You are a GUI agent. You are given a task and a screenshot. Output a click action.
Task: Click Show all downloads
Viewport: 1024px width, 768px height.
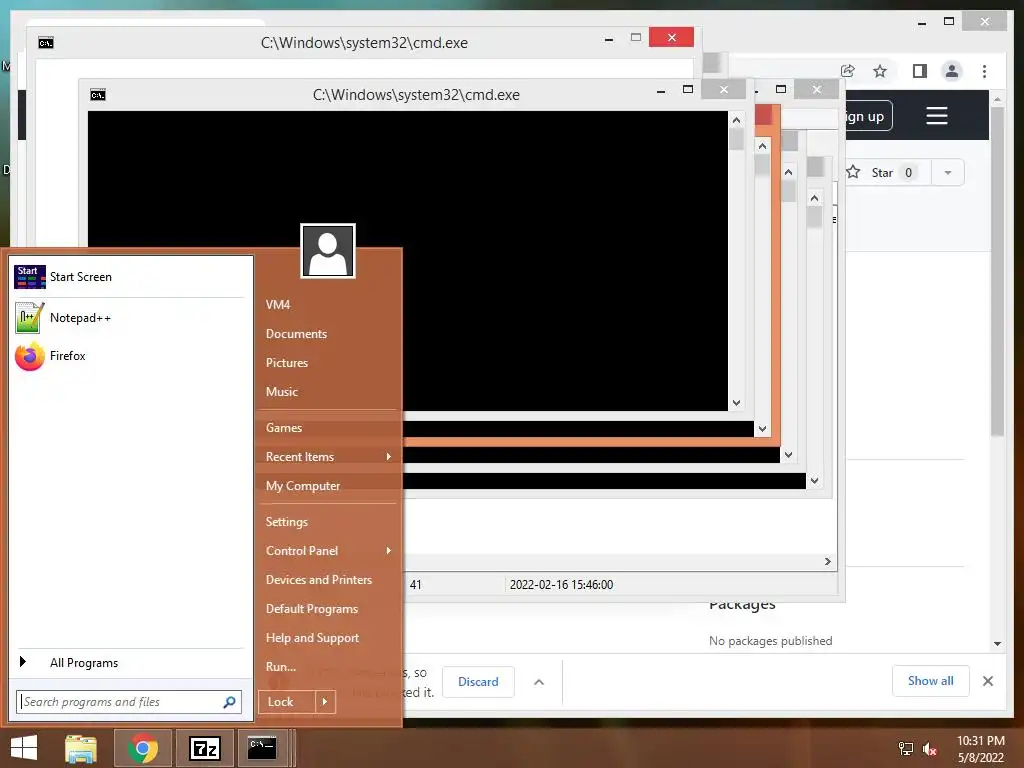point(930,681)
